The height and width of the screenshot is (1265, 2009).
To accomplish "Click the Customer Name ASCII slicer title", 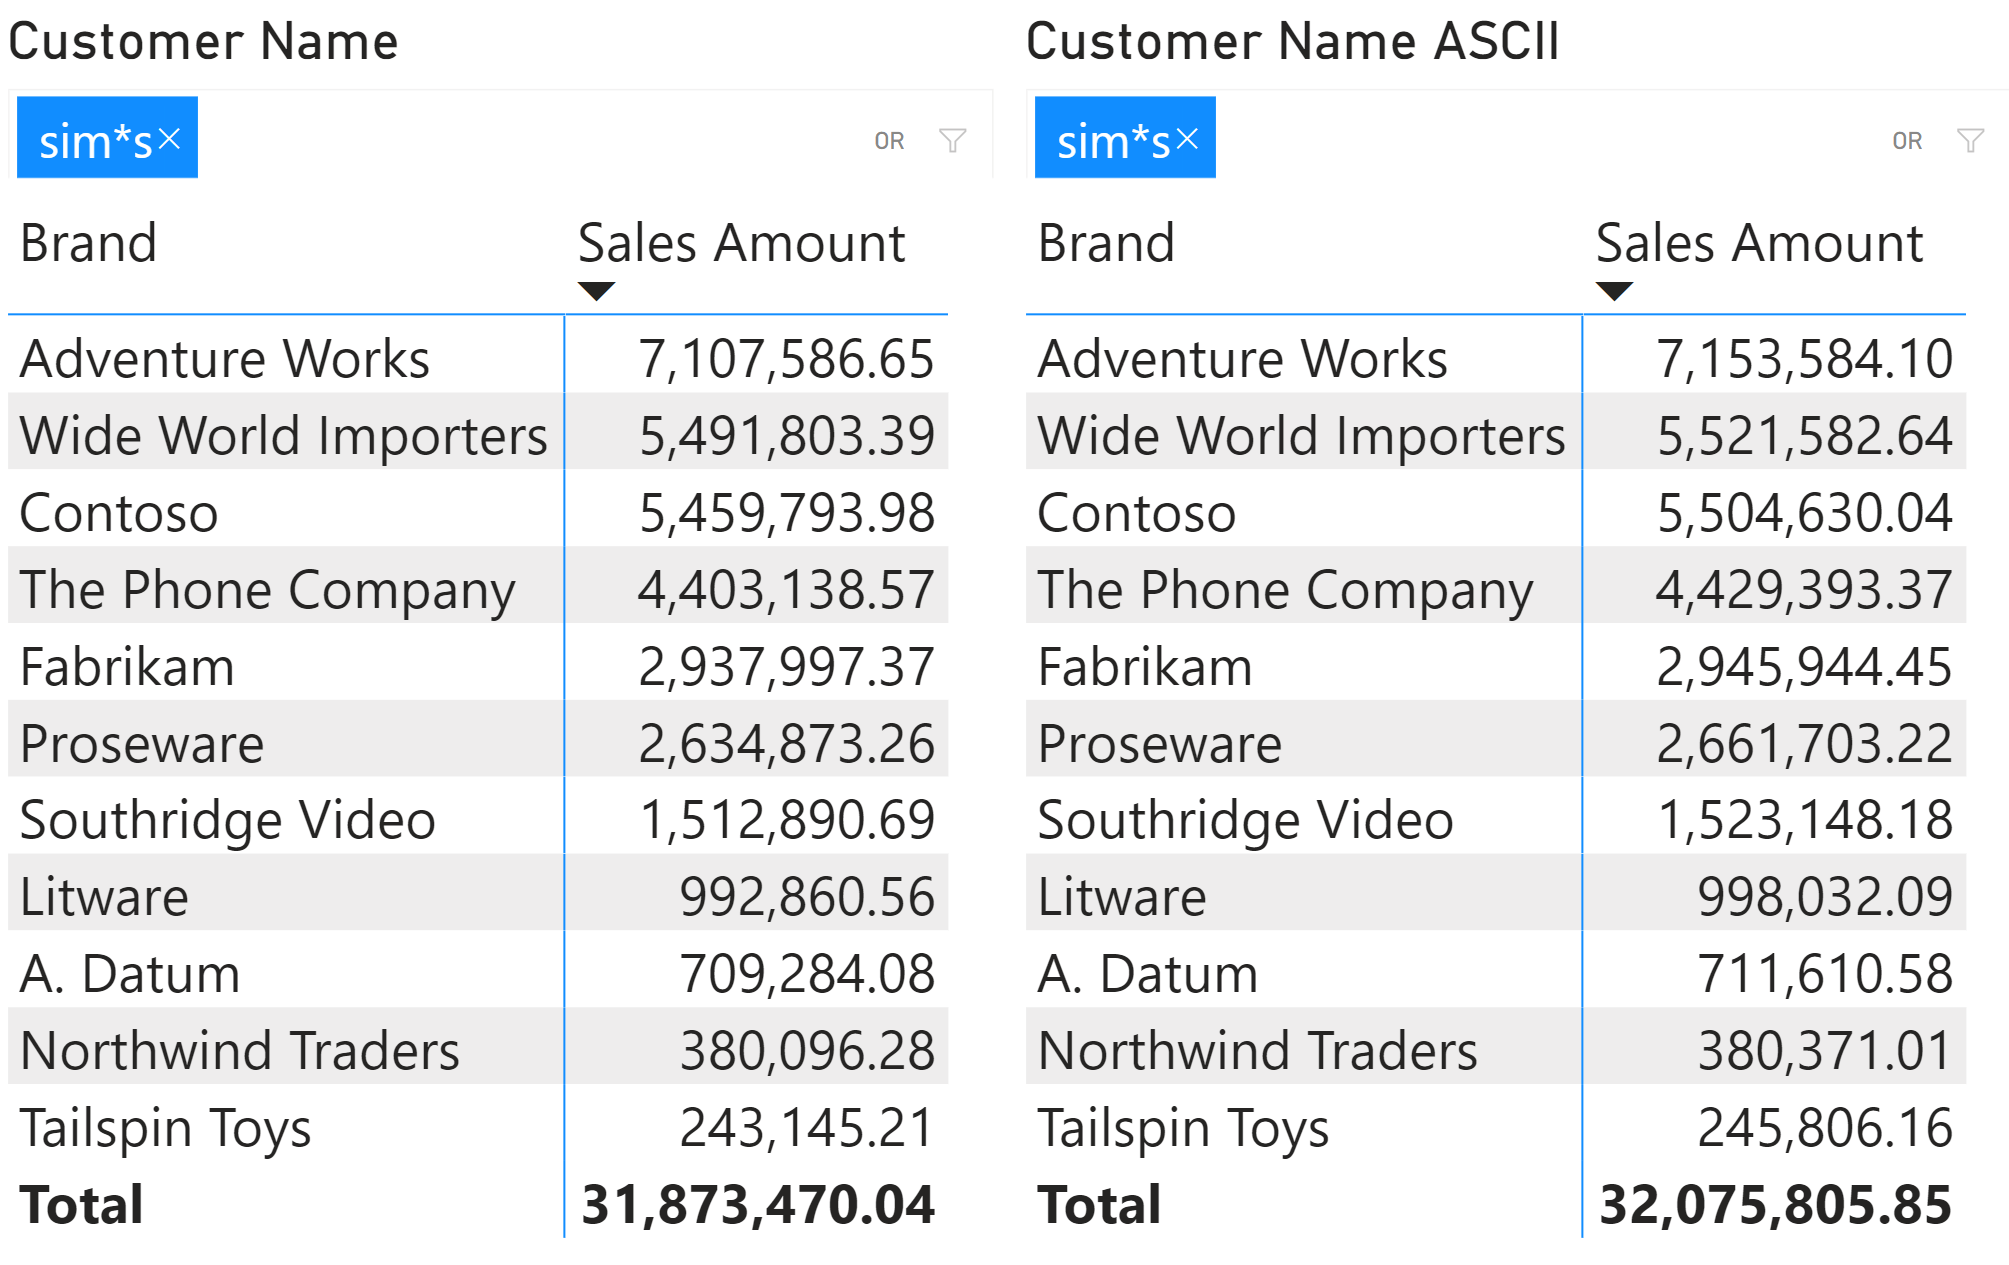I will click(1293, 41).
